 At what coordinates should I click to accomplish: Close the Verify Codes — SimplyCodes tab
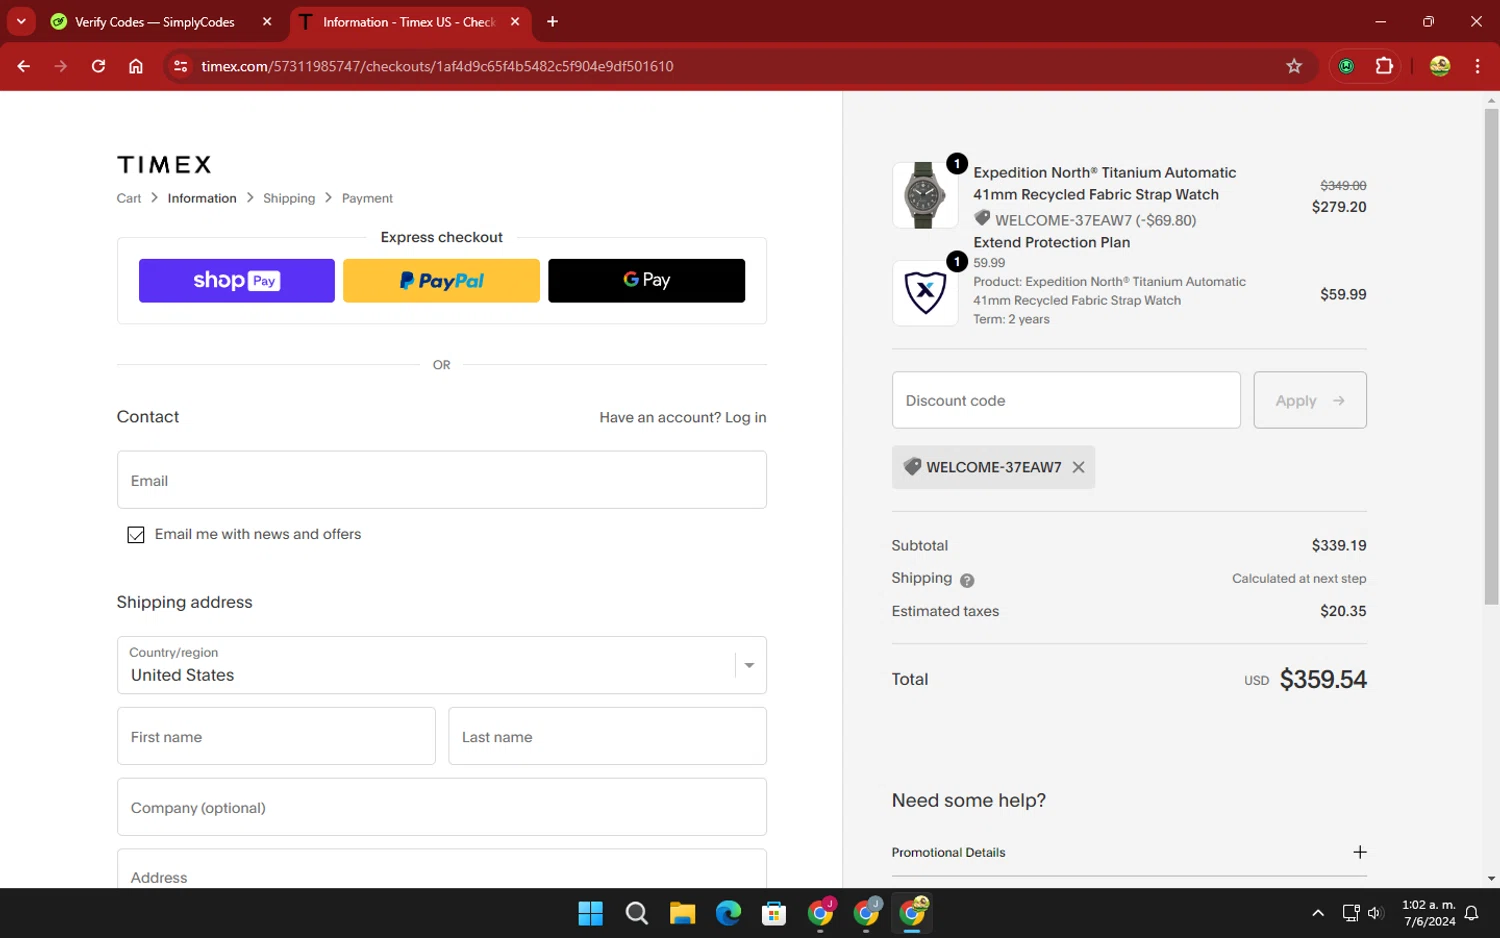click(x=267, y=22)
